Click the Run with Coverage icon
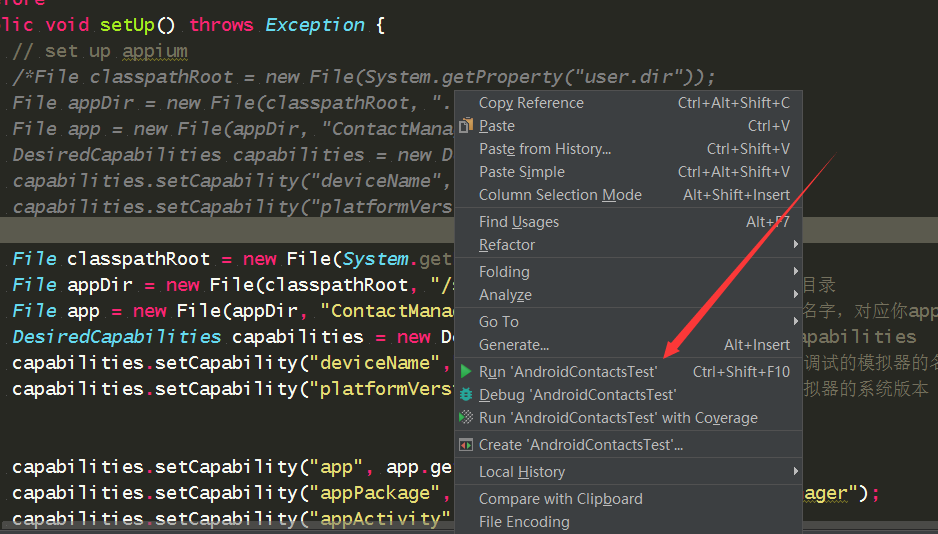 tap(466, 417)
